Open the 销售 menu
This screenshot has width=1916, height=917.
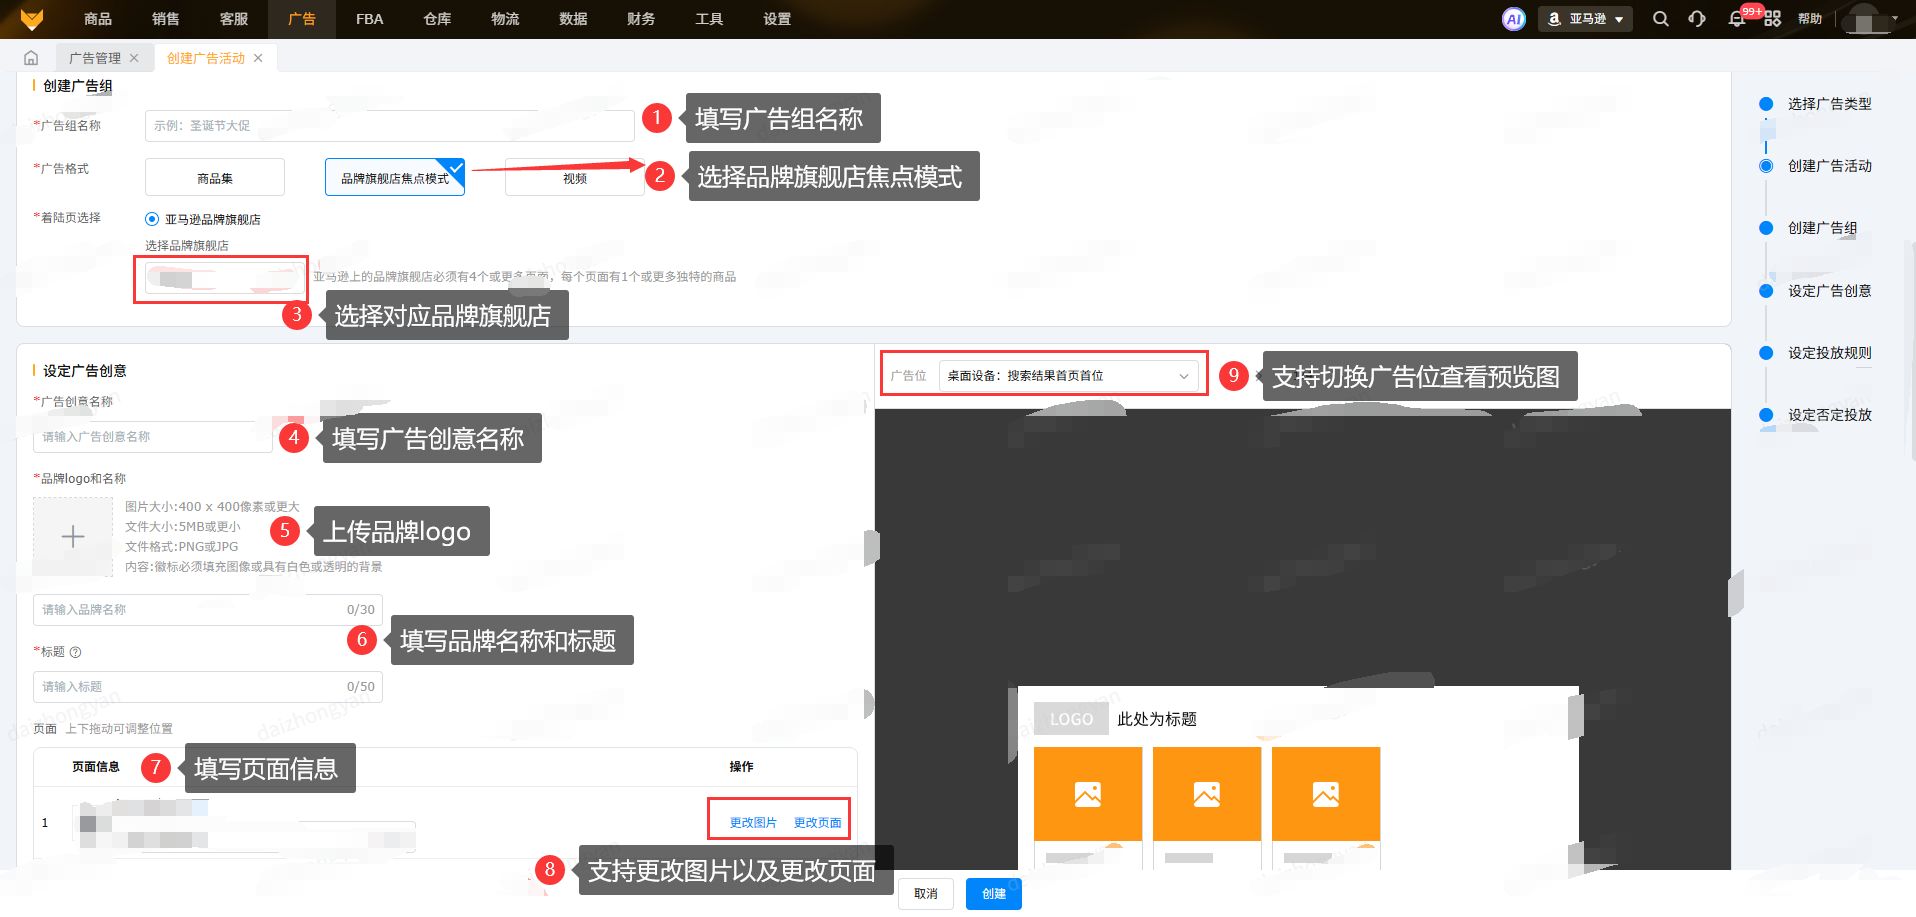[x=166, y=19]
